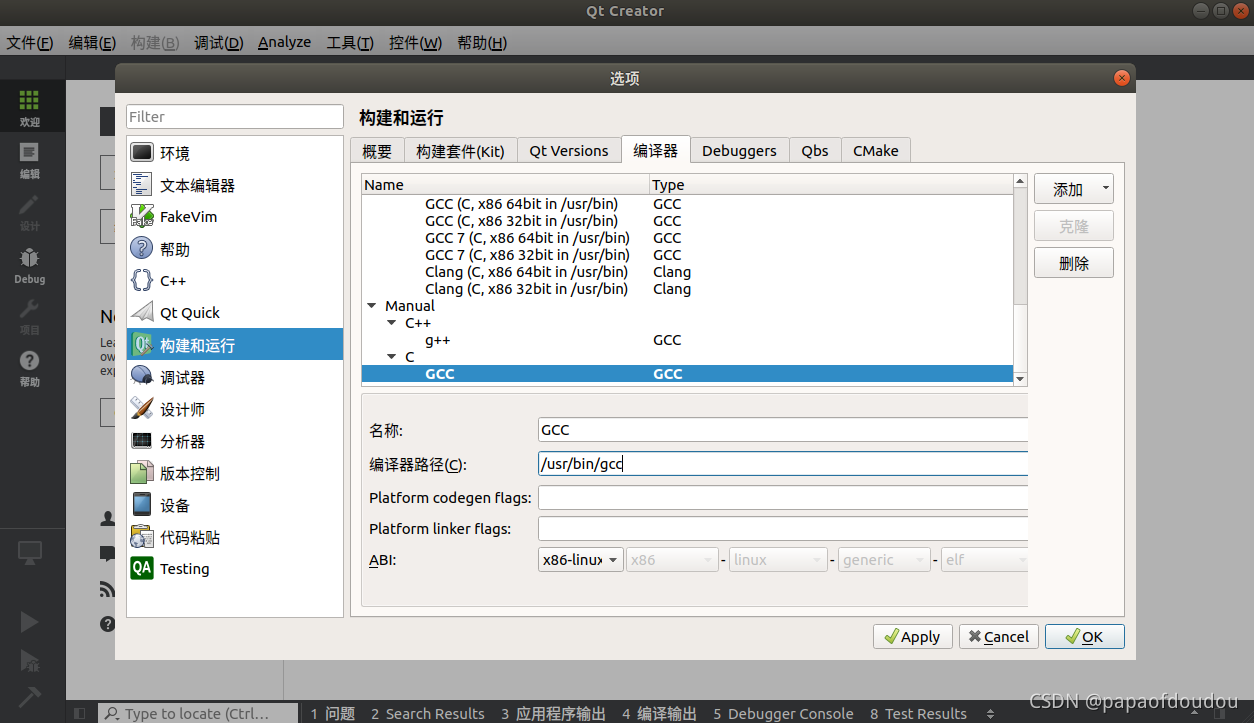Select the g++ compiler row
The width and height of the screenshot is (1254, 723).
(687, 340)
